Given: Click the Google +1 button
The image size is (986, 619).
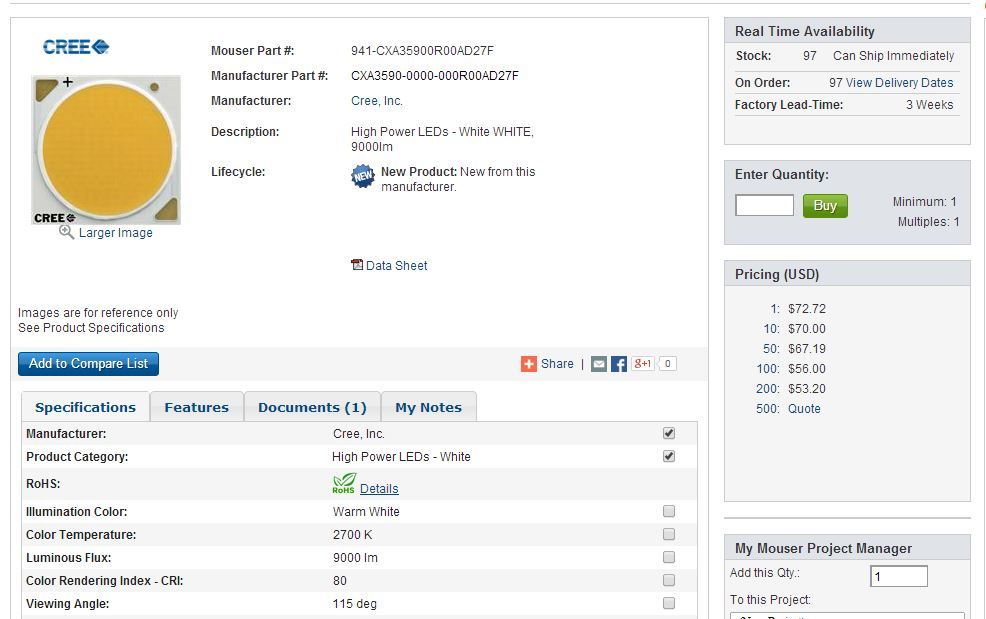Looking at the screenshot, I should click(642, 363).
